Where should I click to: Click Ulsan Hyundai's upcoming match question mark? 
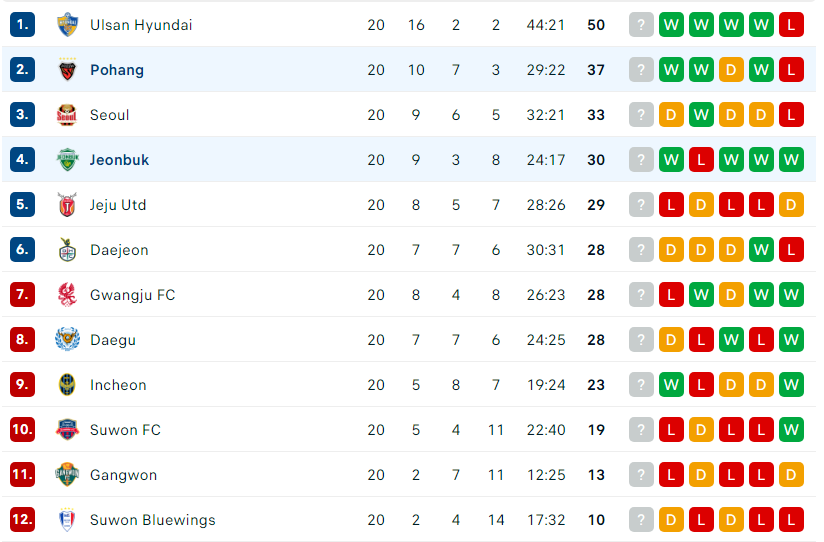pos(641,25)
